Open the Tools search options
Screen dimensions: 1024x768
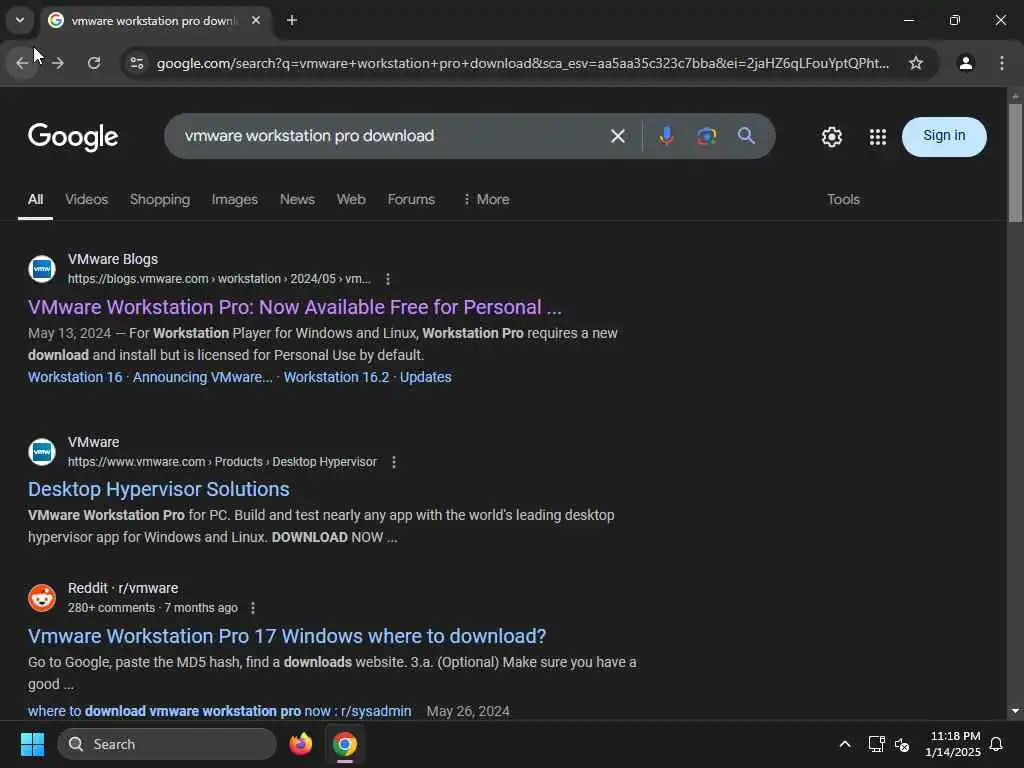843,200
